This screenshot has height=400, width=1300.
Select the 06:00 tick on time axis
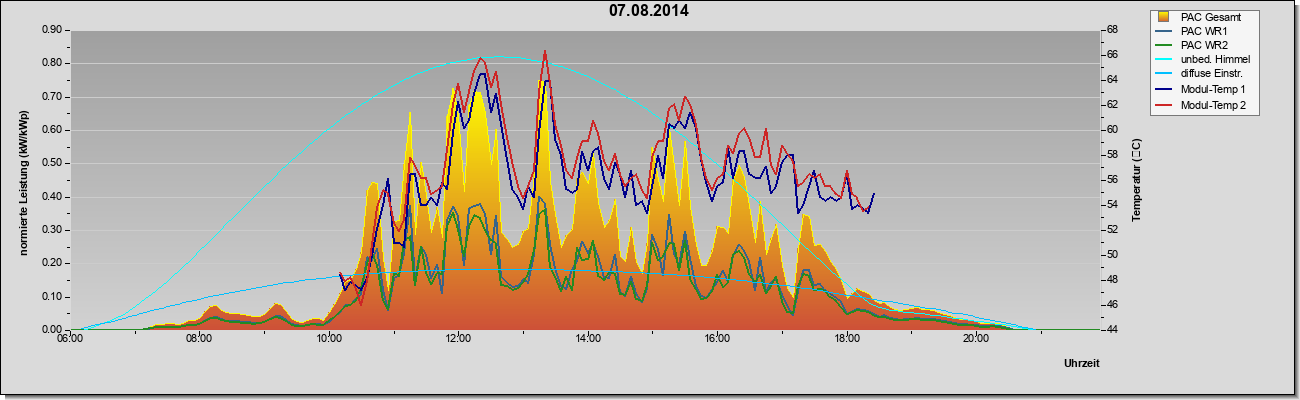tap(69, 340)
